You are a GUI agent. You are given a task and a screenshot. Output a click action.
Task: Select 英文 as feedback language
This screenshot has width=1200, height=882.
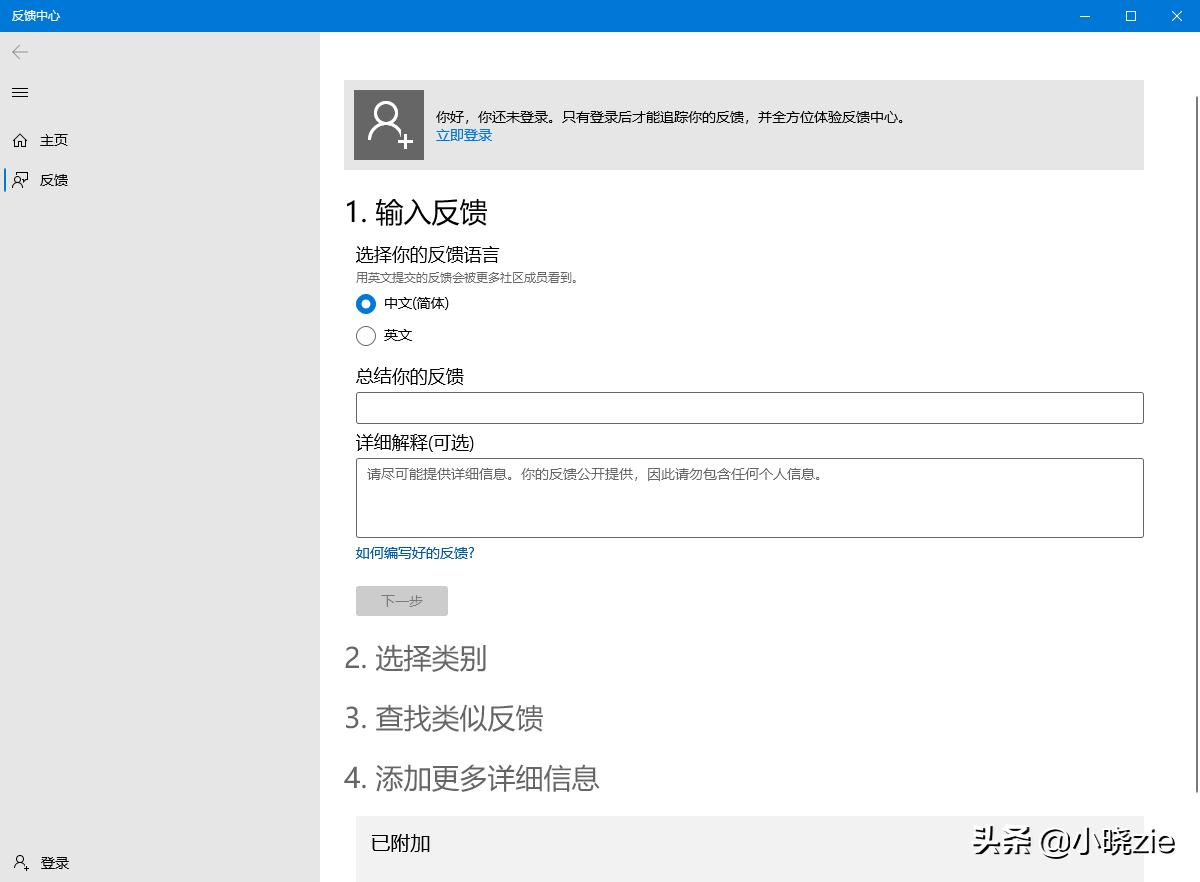(366, 336)
